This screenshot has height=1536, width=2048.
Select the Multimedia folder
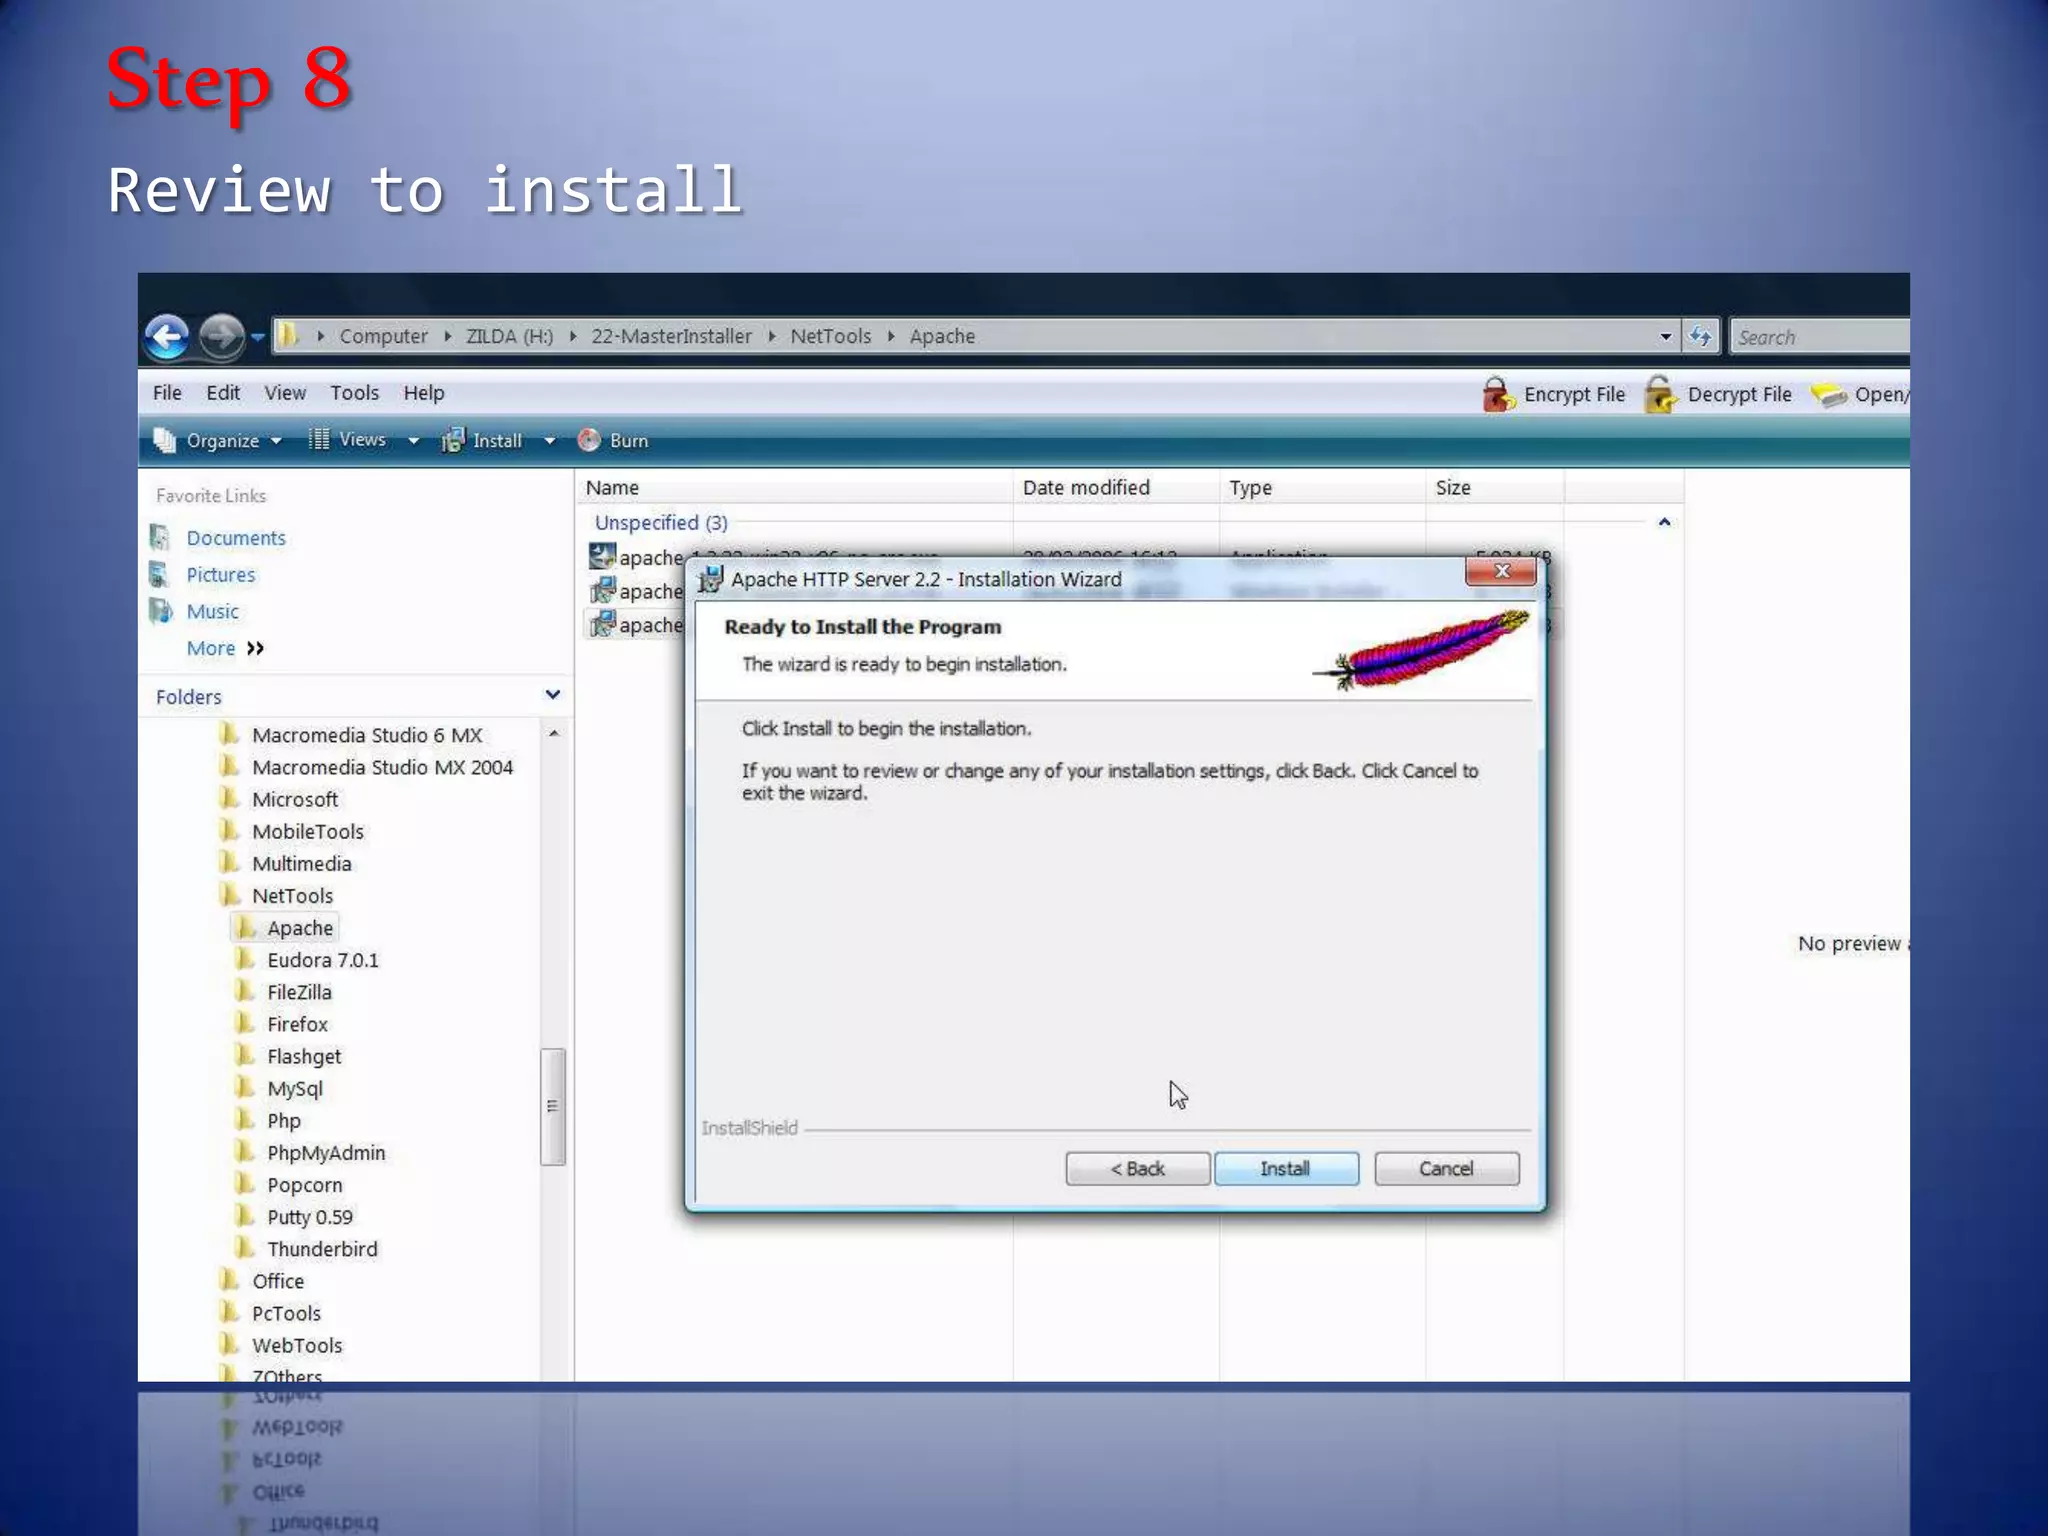(301, 863)
